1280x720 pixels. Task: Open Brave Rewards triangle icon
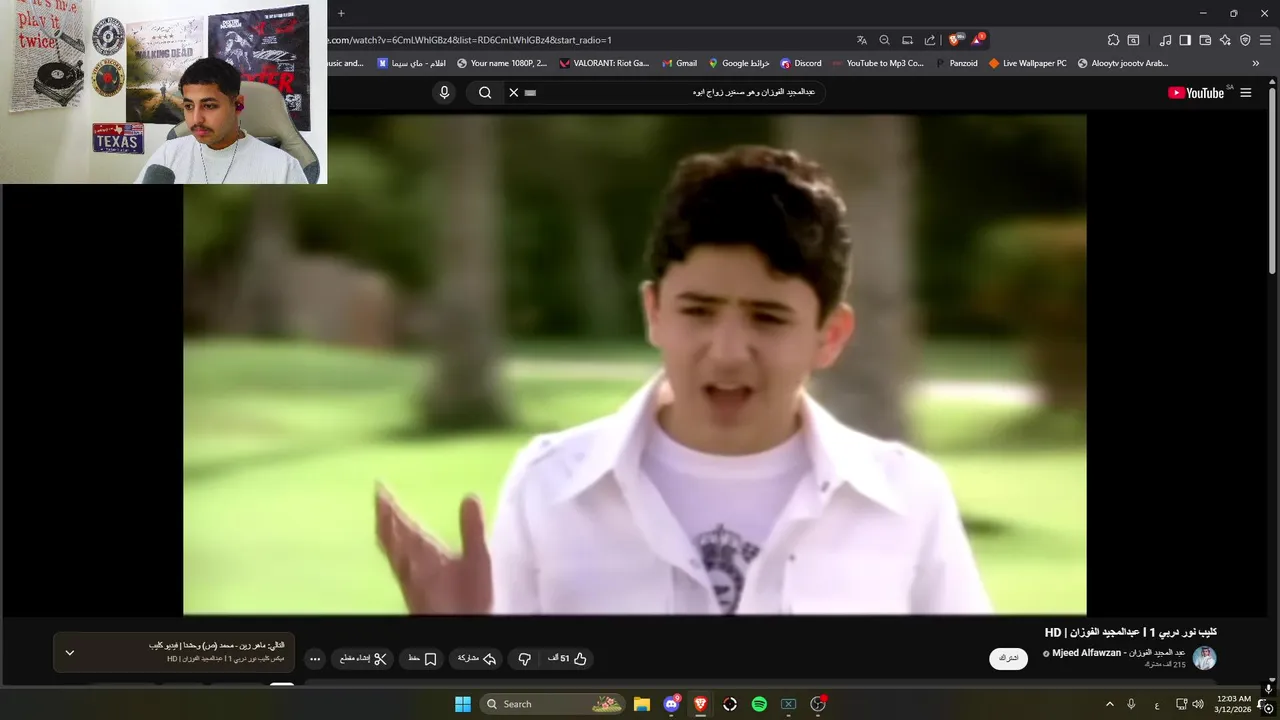[978, 40]
